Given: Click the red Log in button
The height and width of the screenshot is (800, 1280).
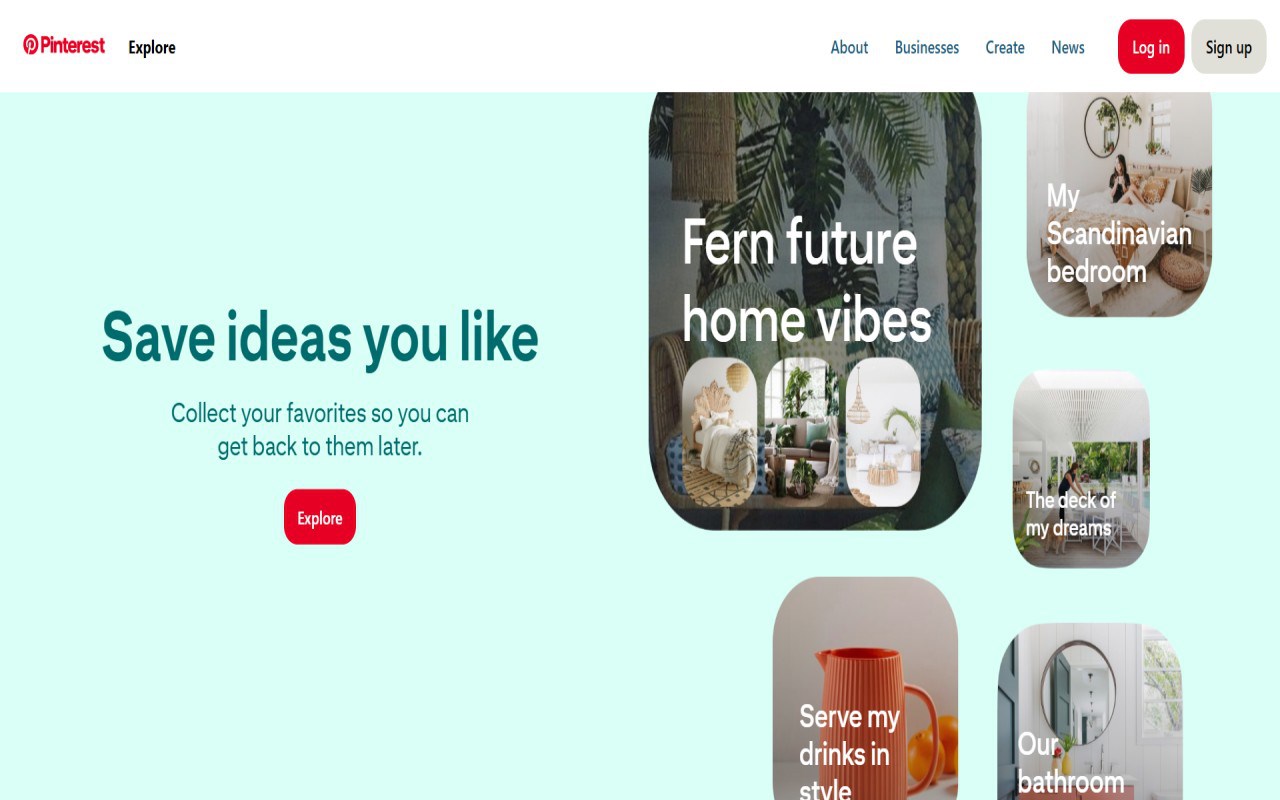Looking at the screenshot, I should [x=1151, y=47].
